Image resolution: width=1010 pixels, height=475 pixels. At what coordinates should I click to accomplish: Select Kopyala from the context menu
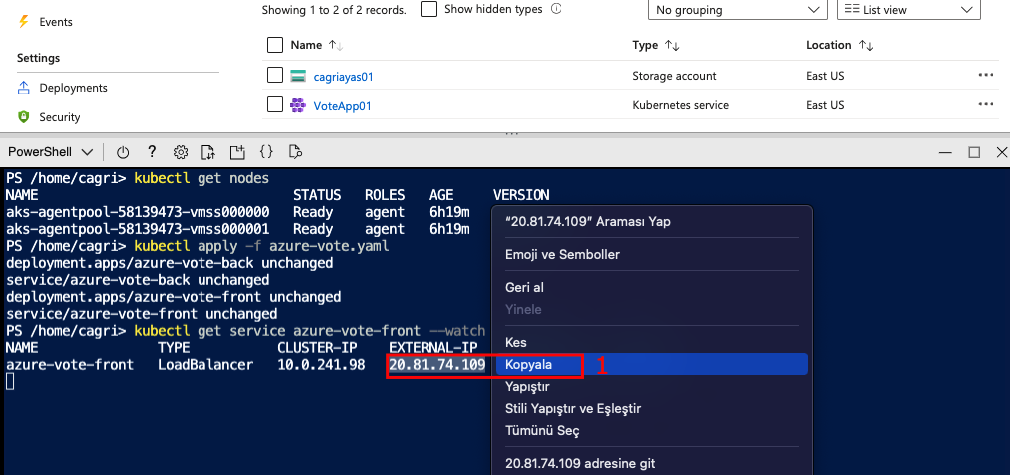point(529,365)
